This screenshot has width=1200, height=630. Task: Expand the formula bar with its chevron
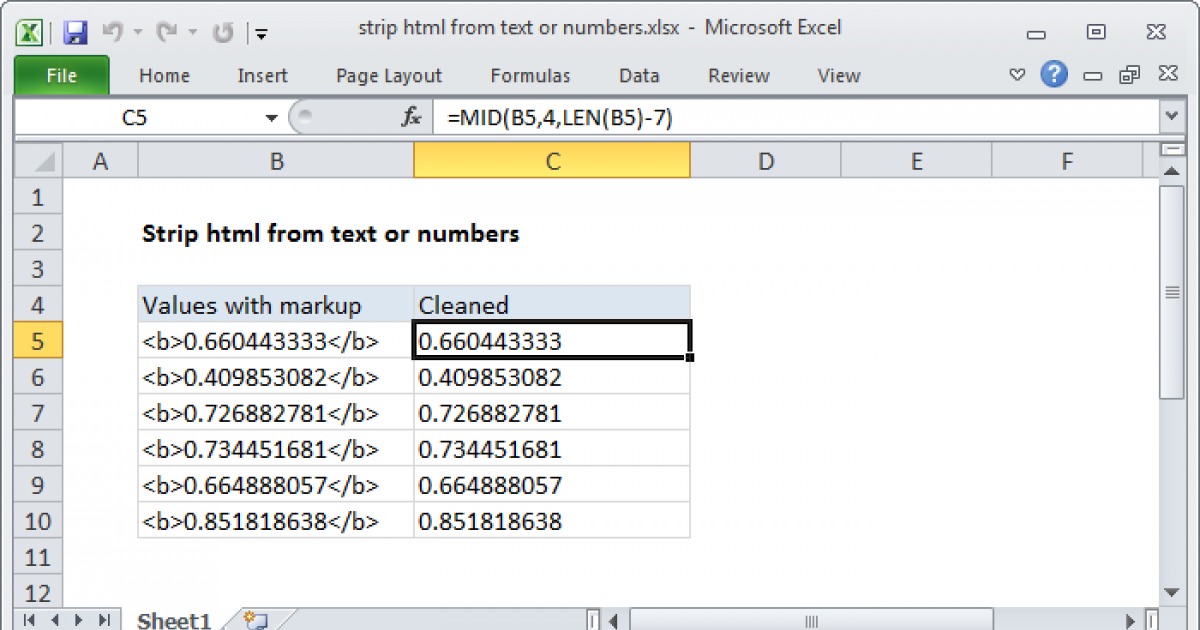pyautogui.click(x=1171, y=116)
